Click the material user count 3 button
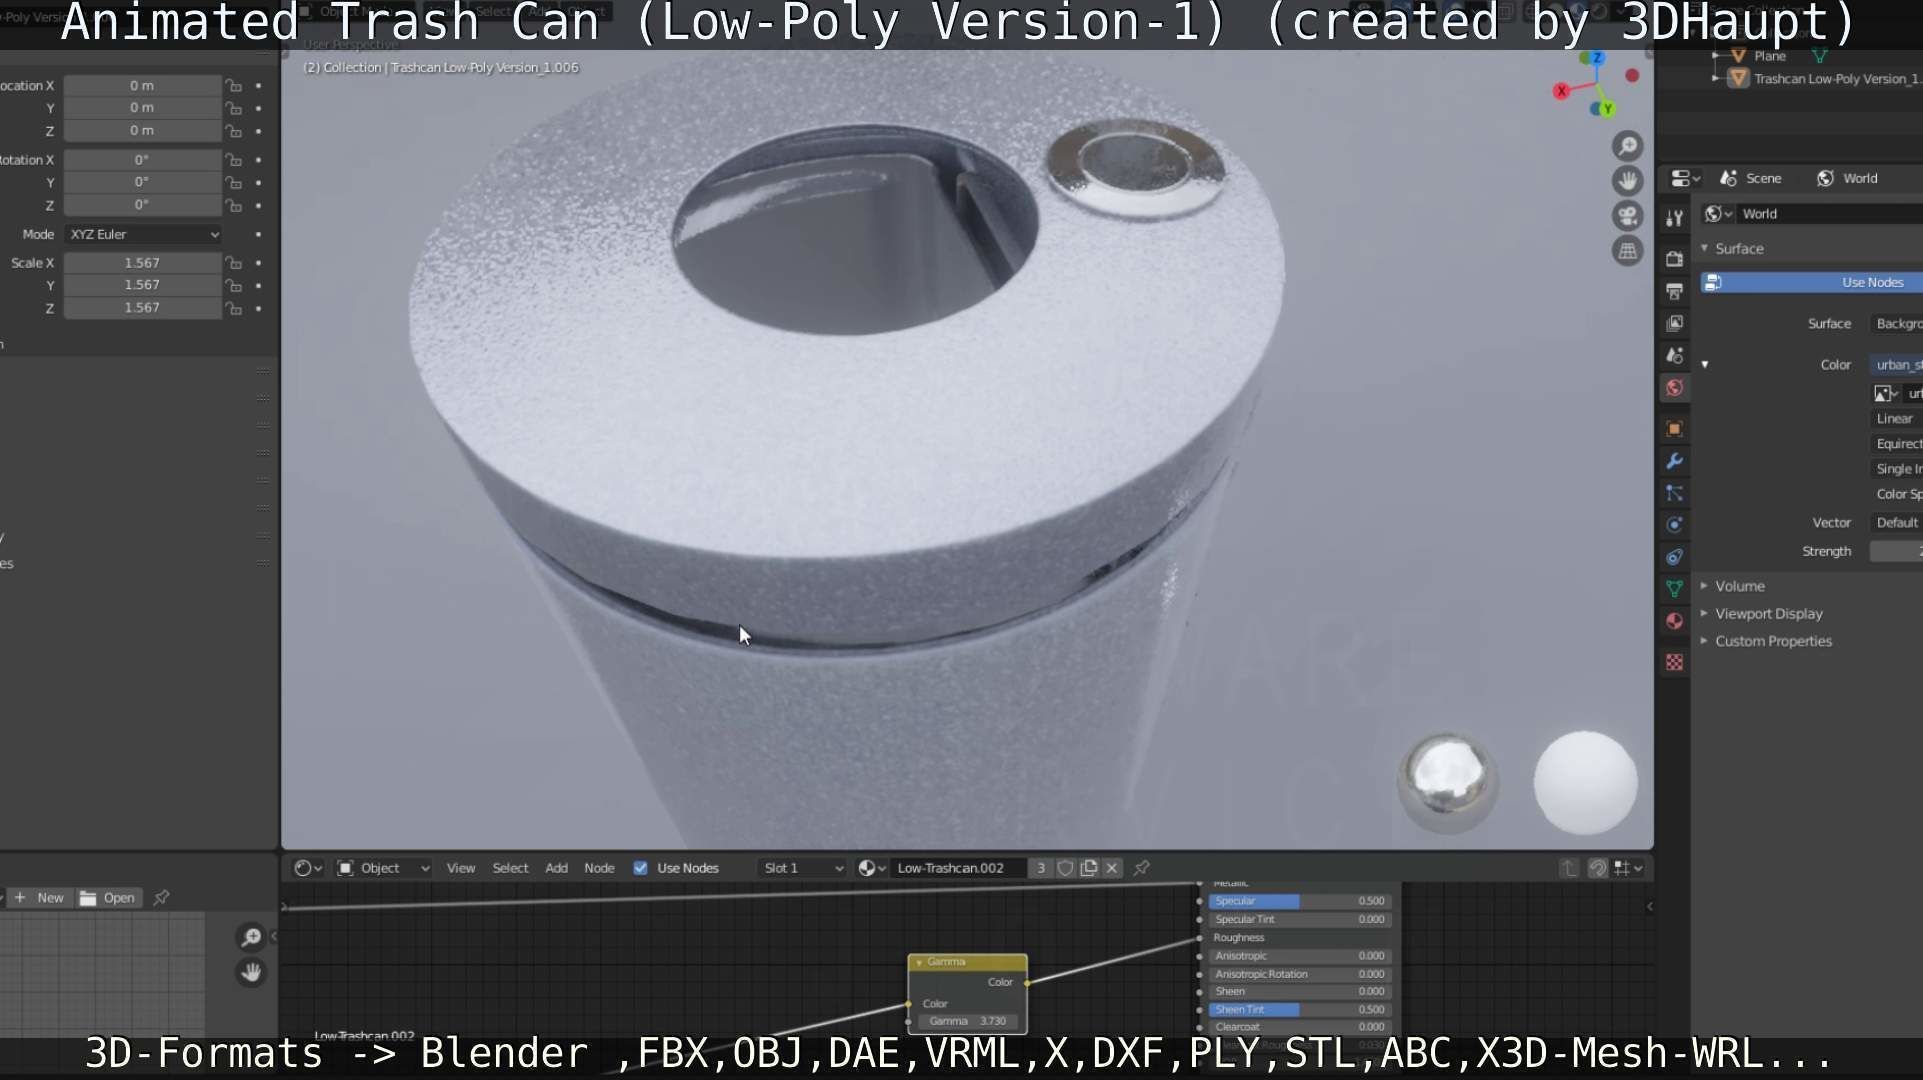 (1040, 868)
